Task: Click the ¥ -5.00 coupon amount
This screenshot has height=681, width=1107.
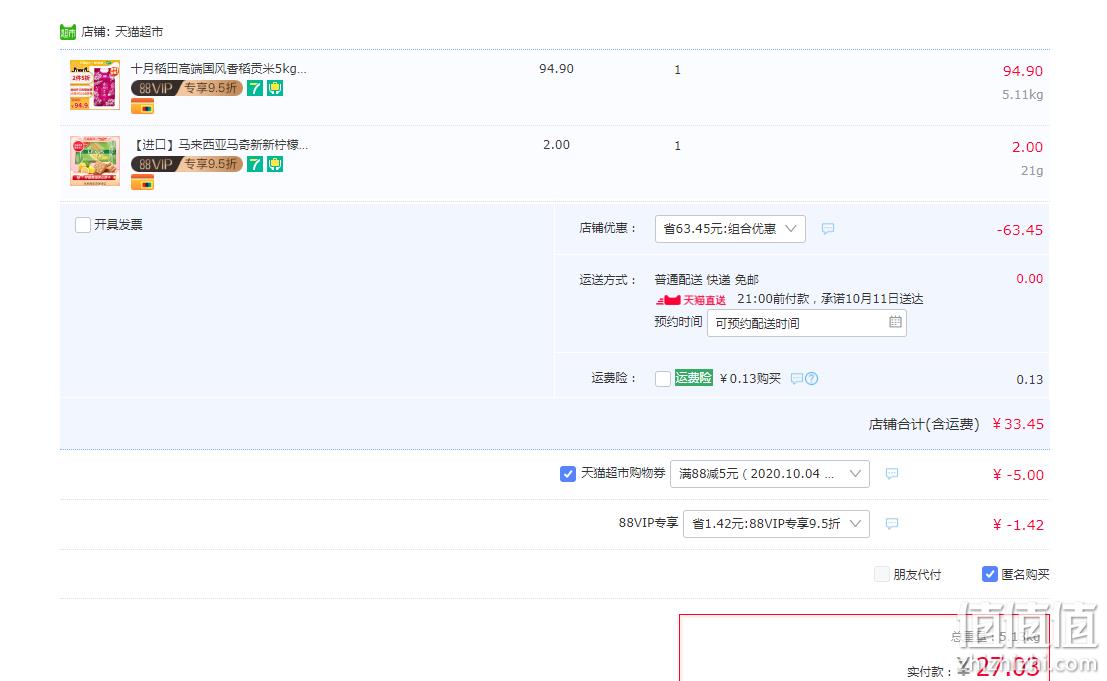Action: (x=1017, y=475)
